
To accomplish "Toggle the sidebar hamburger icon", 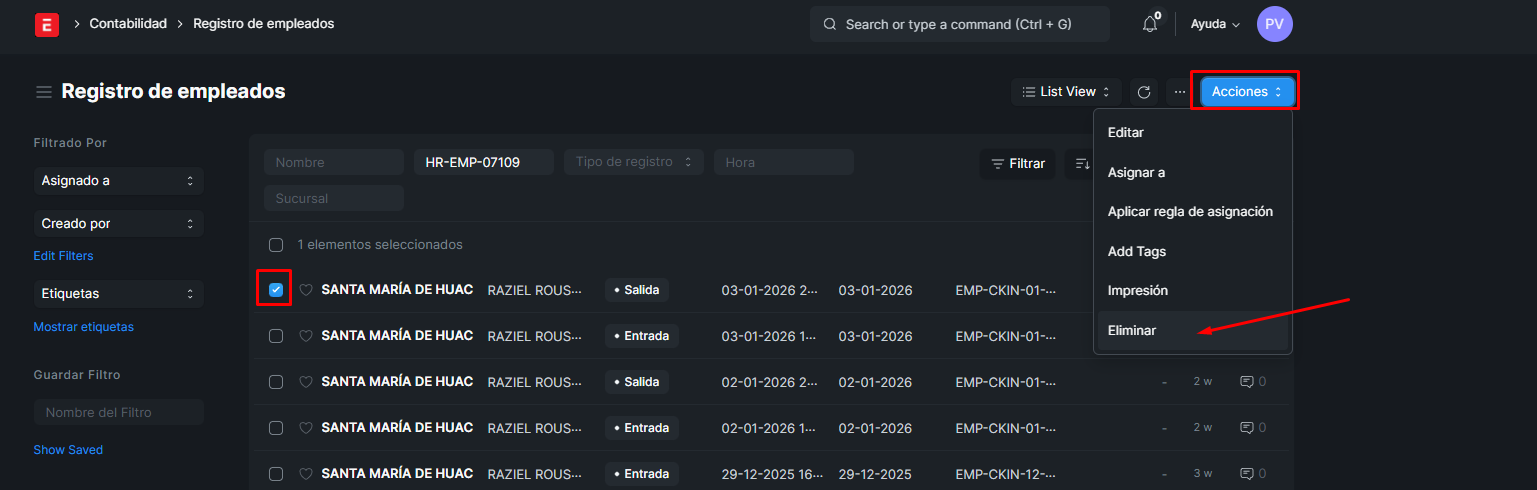I will 44,92.
